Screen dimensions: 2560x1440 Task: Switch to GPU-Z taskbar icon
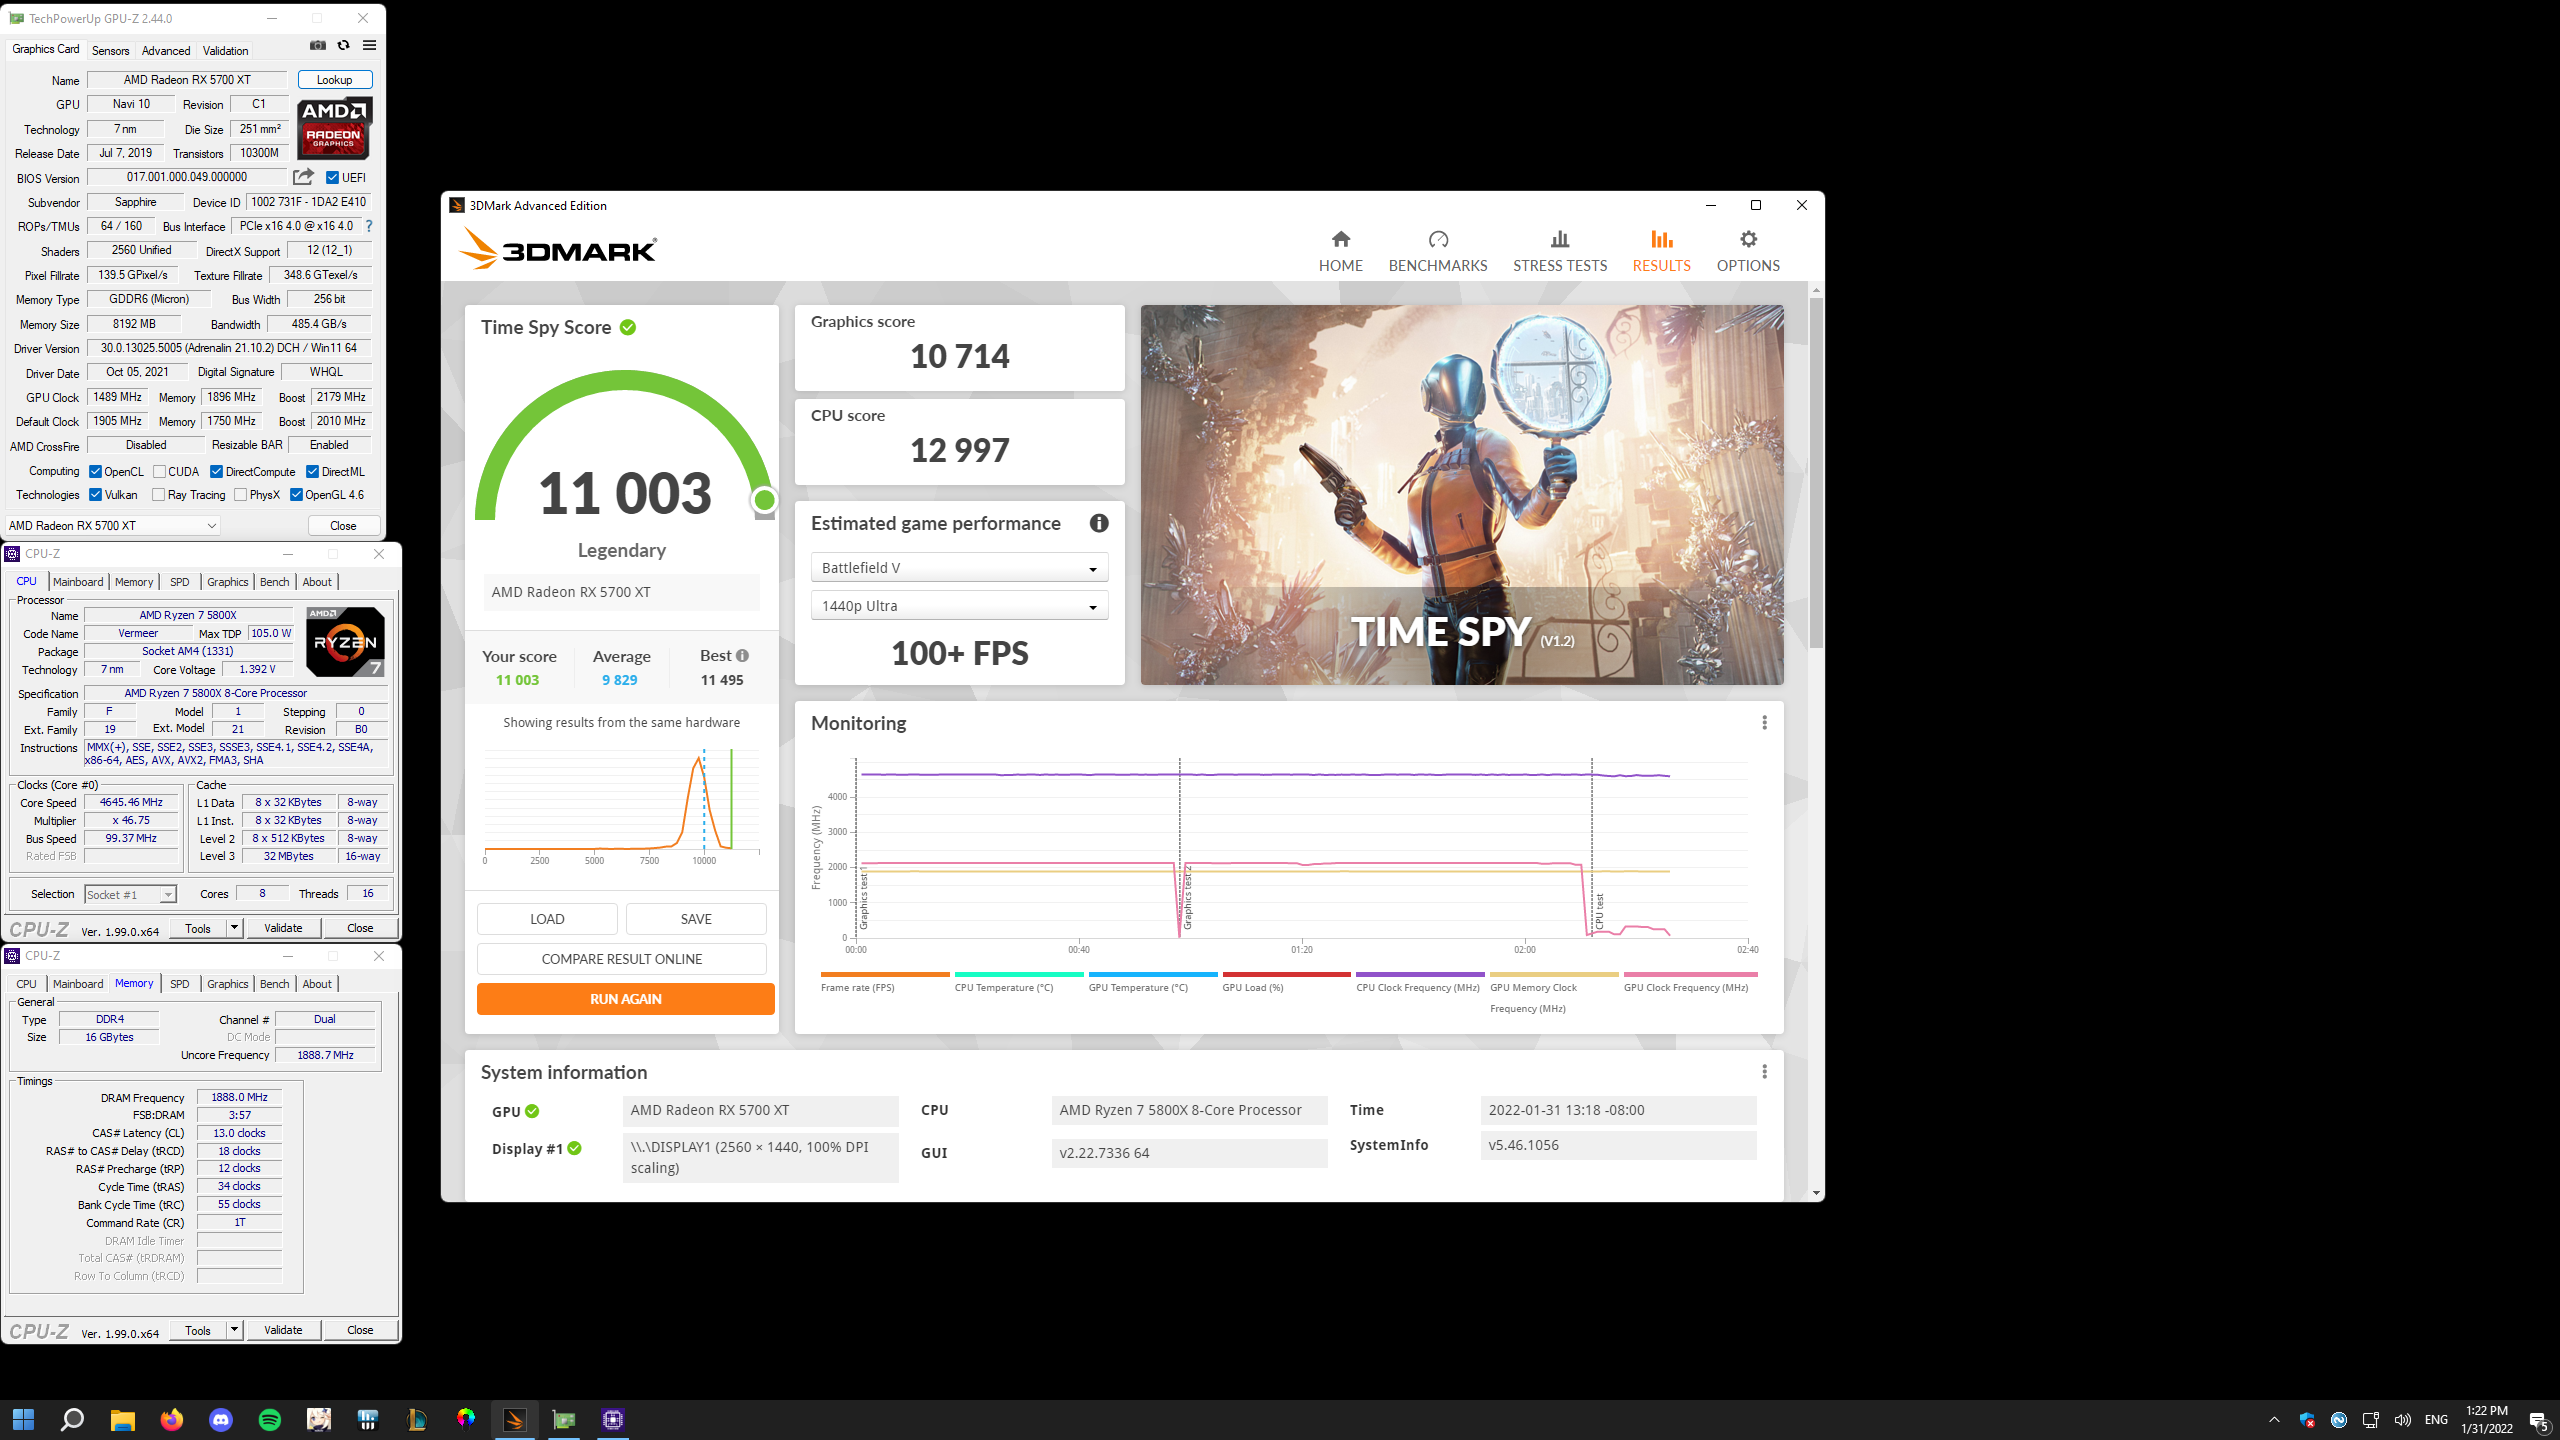(x=564, y=1419)
